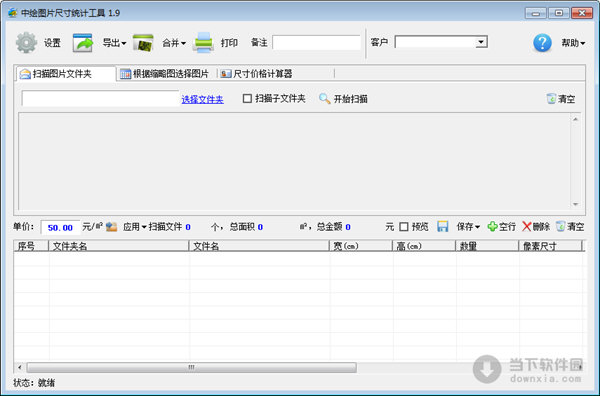Click scan list scrollbar down arrow

[x=575, y=204]
